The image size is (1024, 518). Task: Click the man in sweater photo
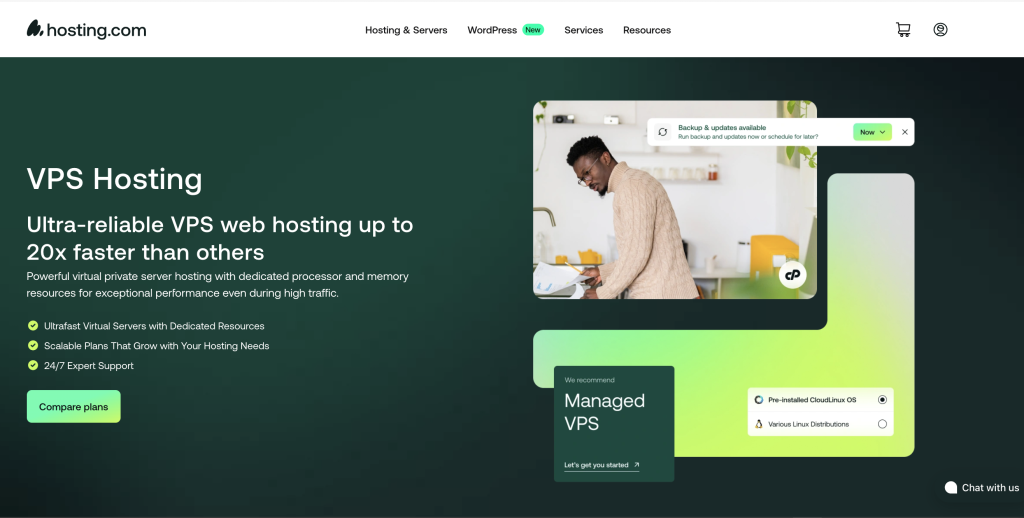[x=675, y=200]
